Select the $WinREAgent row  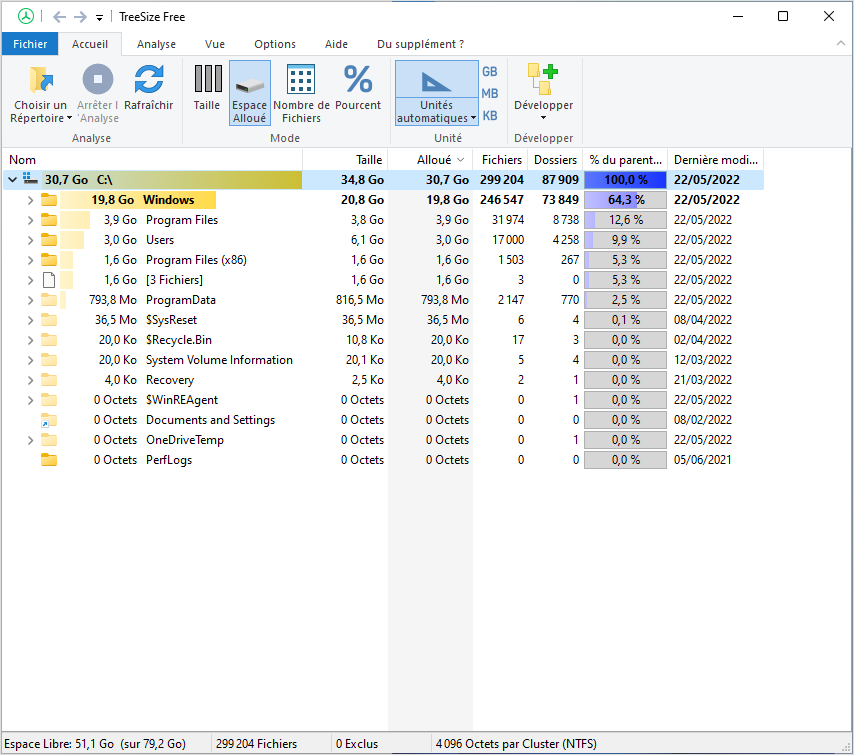coord(383,400)
